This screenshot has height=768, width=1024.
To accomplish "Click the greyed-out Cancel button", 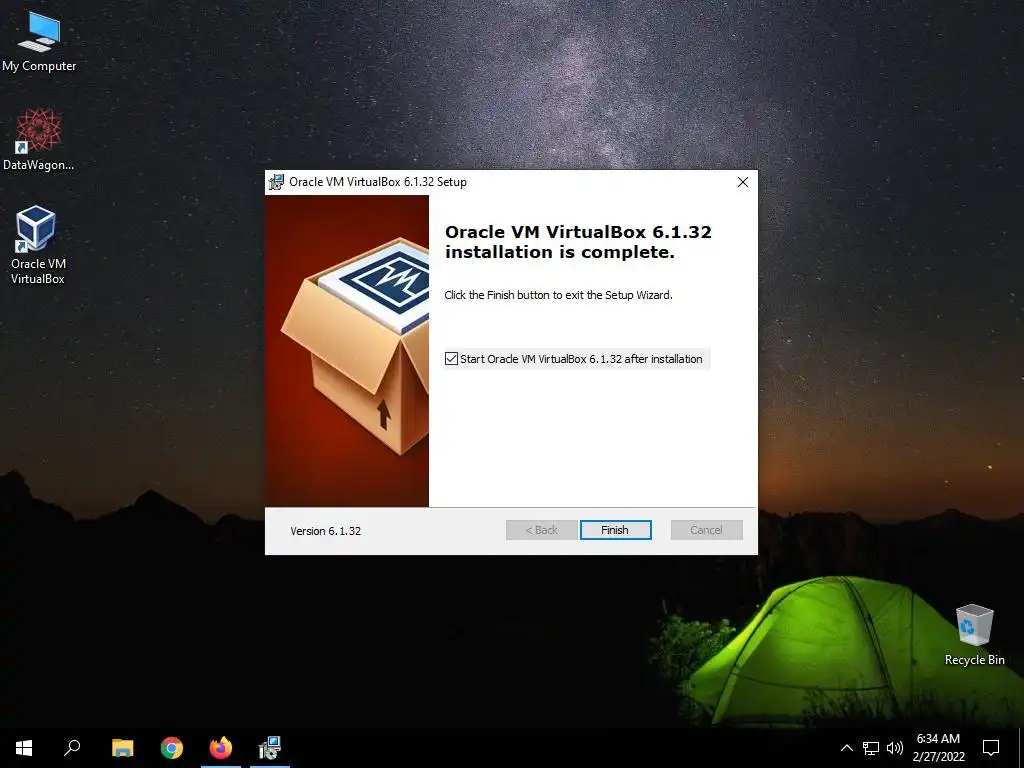I will [x=706, y=530].
